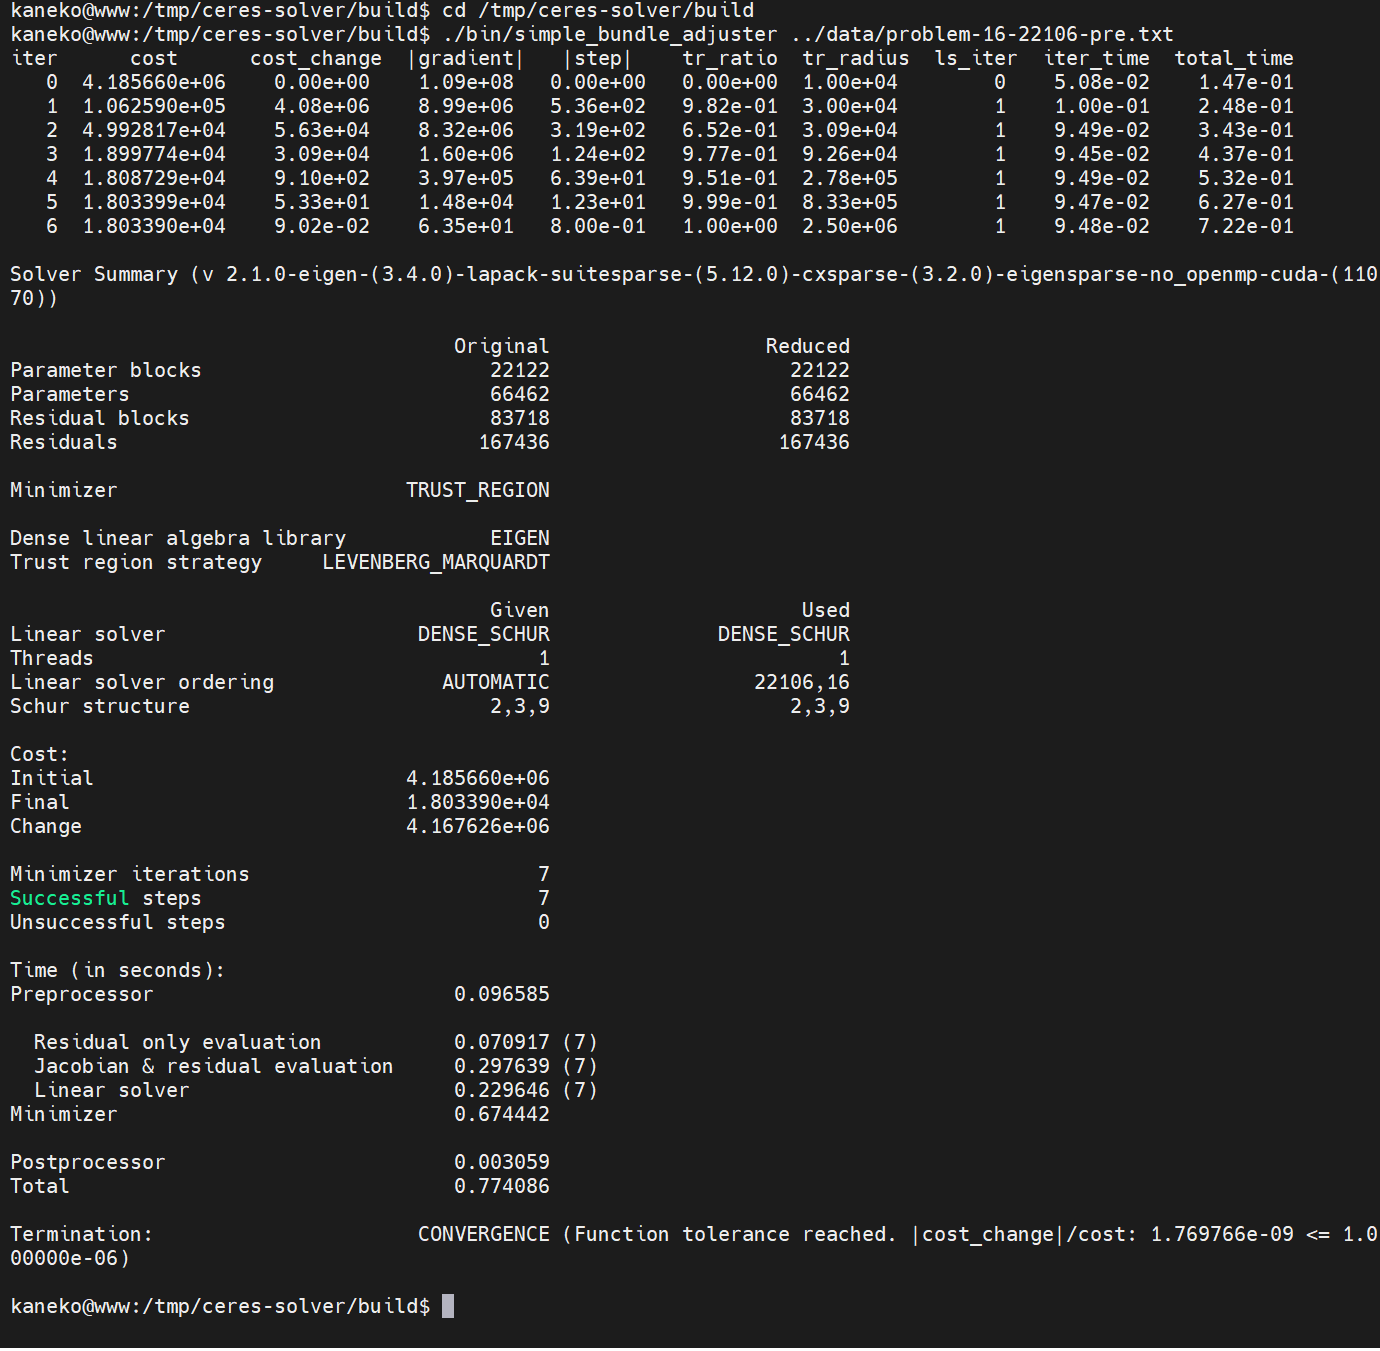Image resolution: width=1380 pixels, height=1351 pixels.
Task: Click the tr_radius column header
Action: pos(855,58)
